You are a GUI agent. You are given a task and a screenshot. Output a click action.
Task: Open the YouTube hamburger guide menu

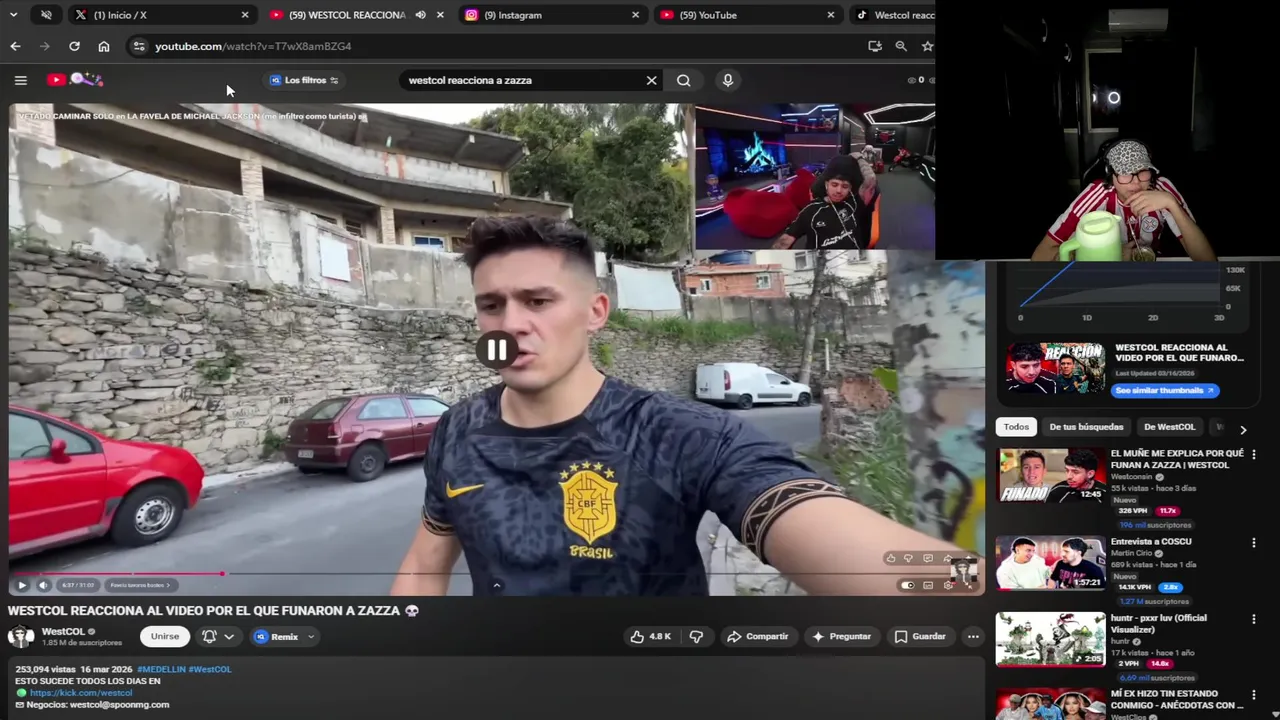[x=20, y=80]
